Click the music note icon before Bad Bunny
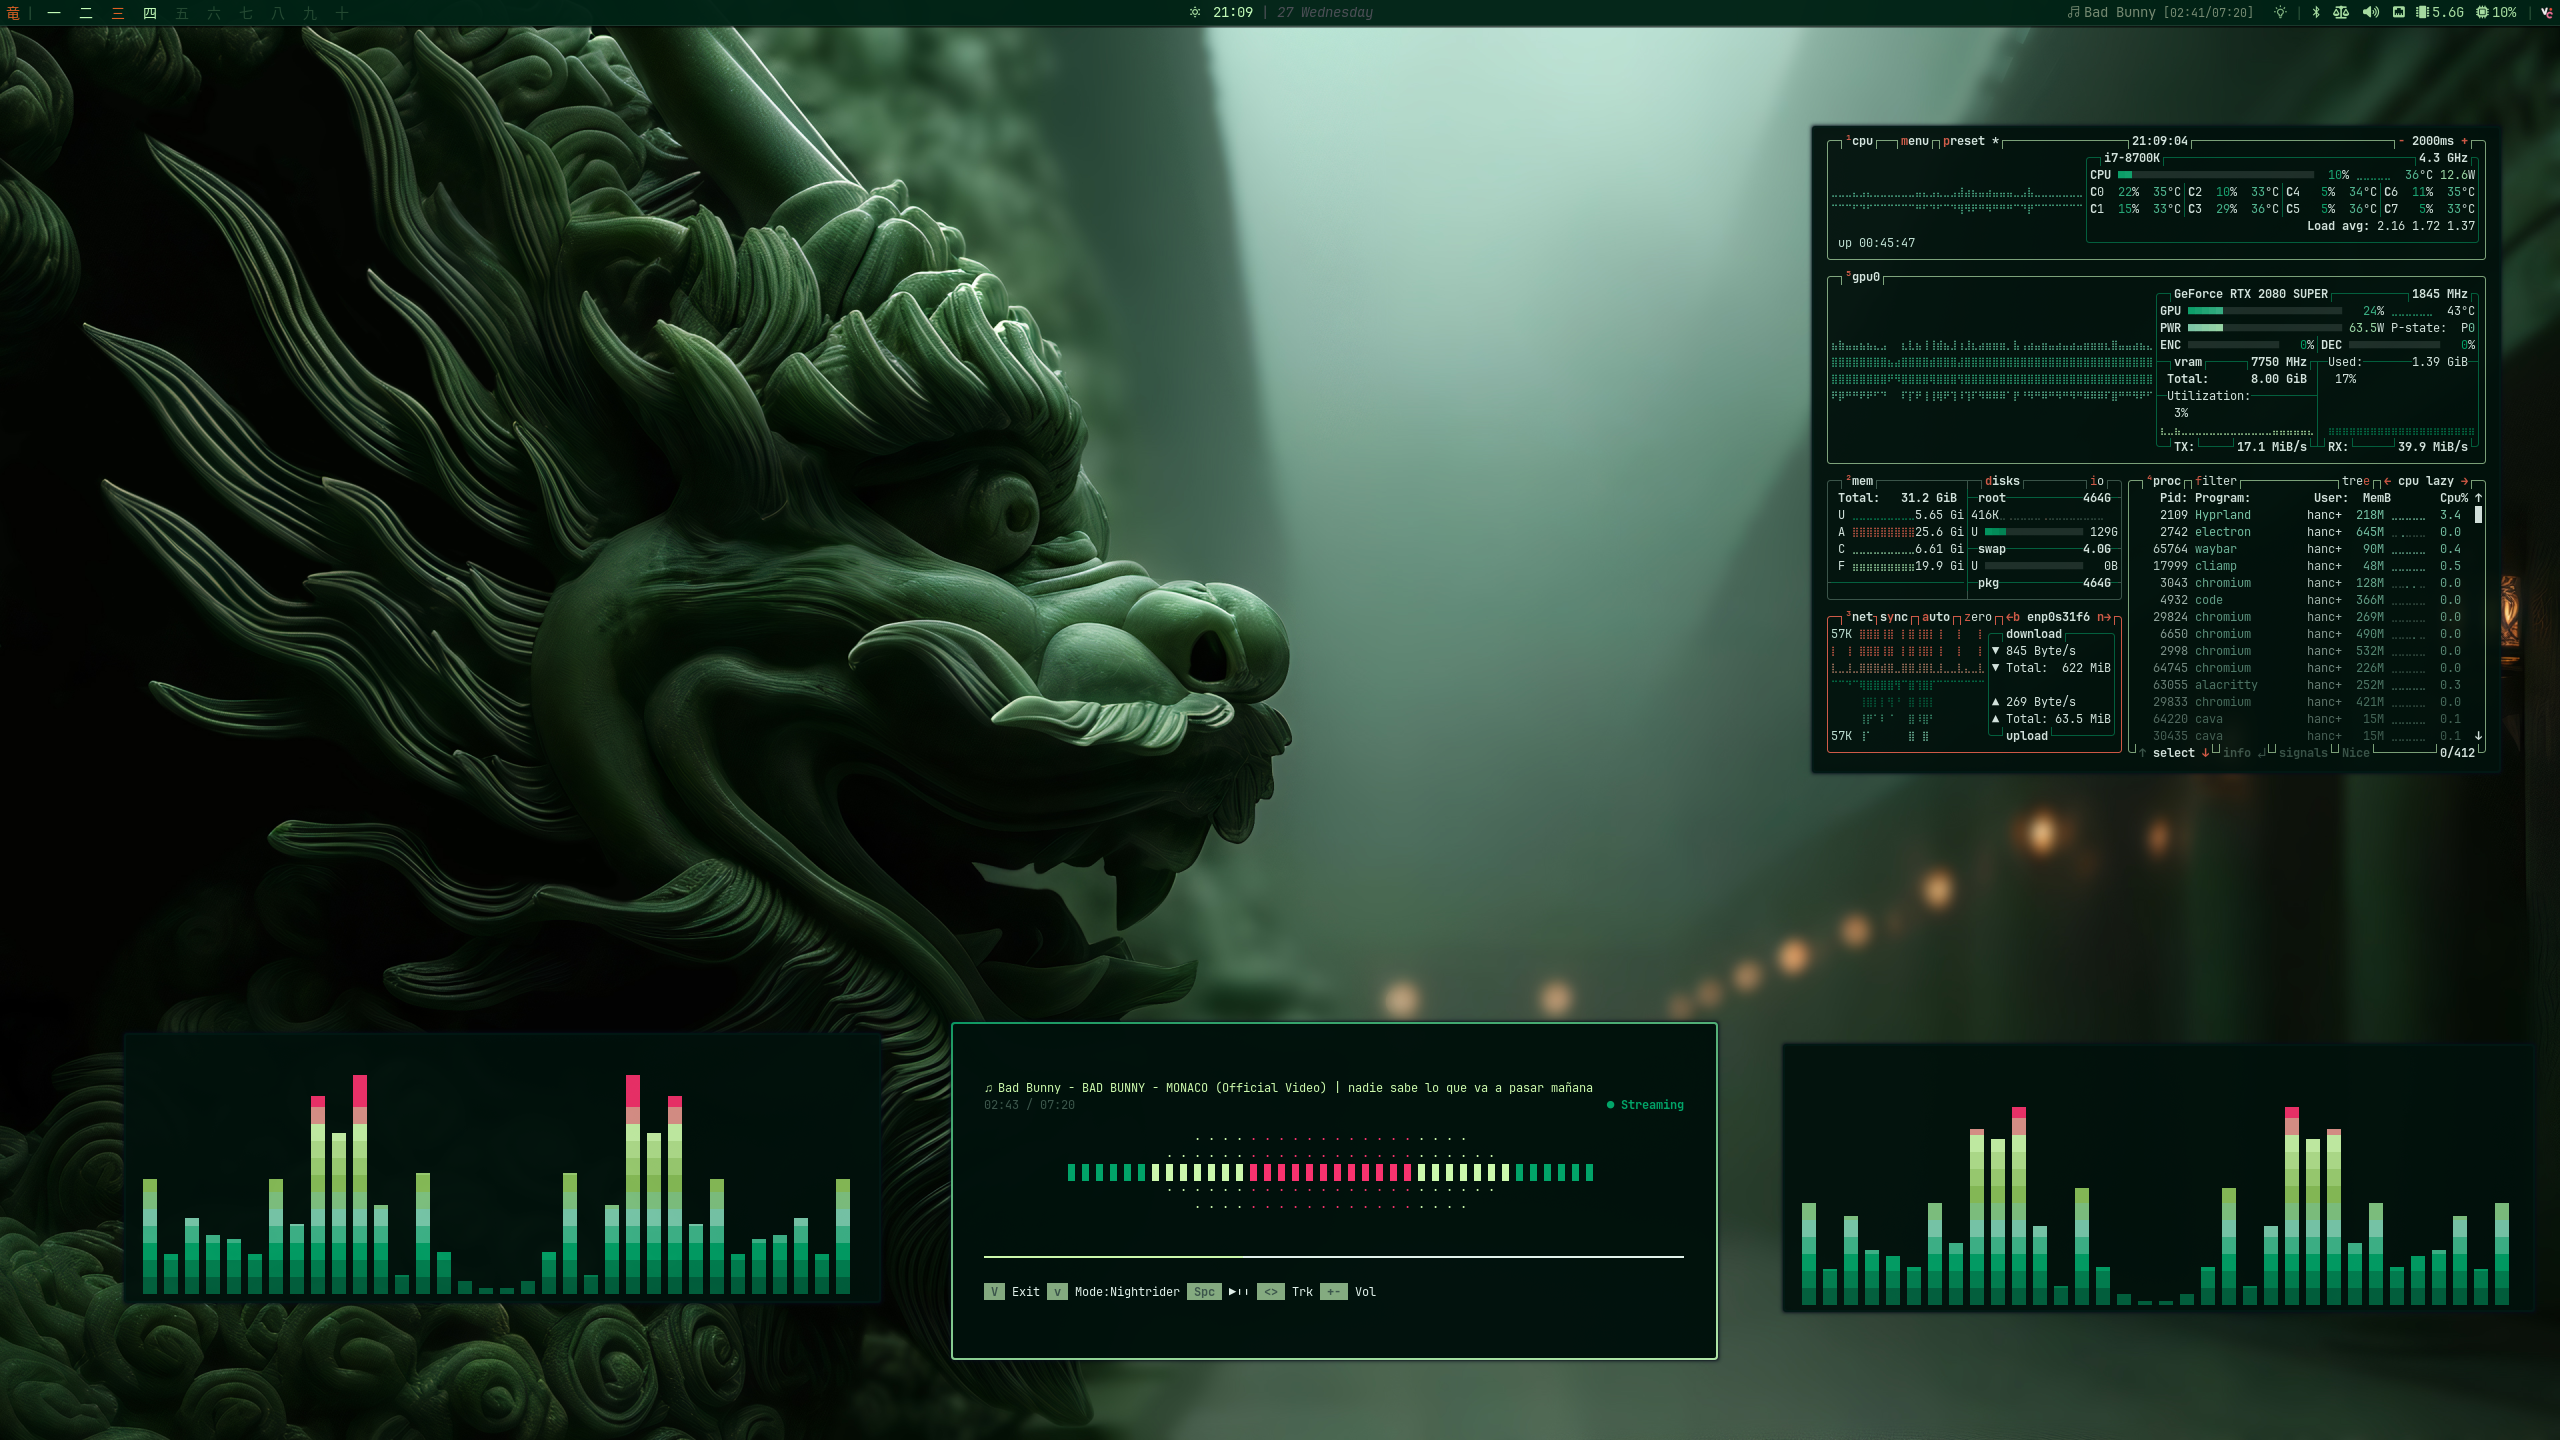The width and height of the screenshot is (2560, 1440). 2073,13
